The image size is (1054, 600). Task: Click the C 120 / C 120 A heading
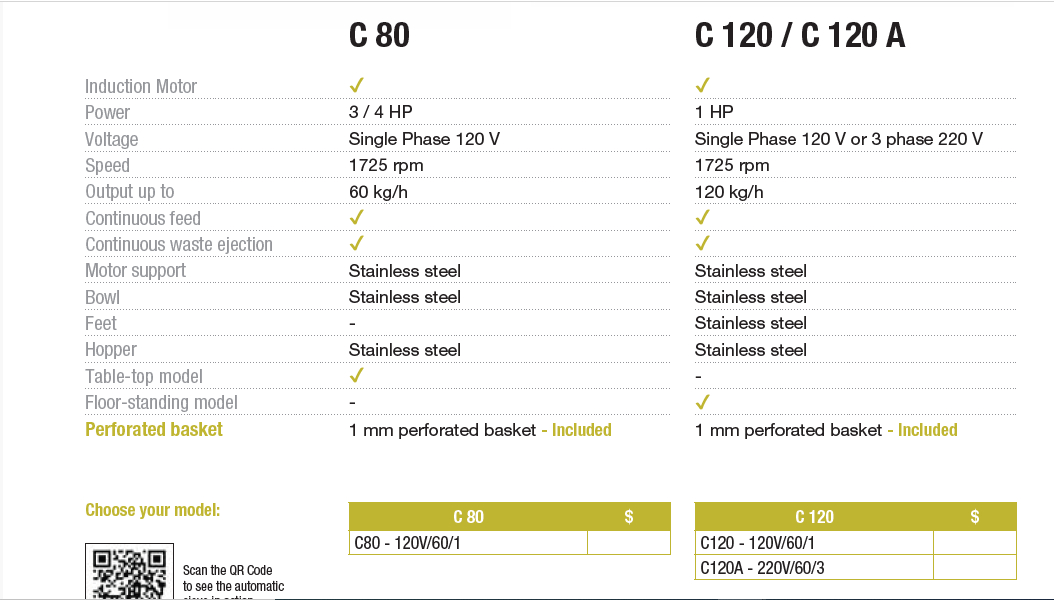click(800, 36)
